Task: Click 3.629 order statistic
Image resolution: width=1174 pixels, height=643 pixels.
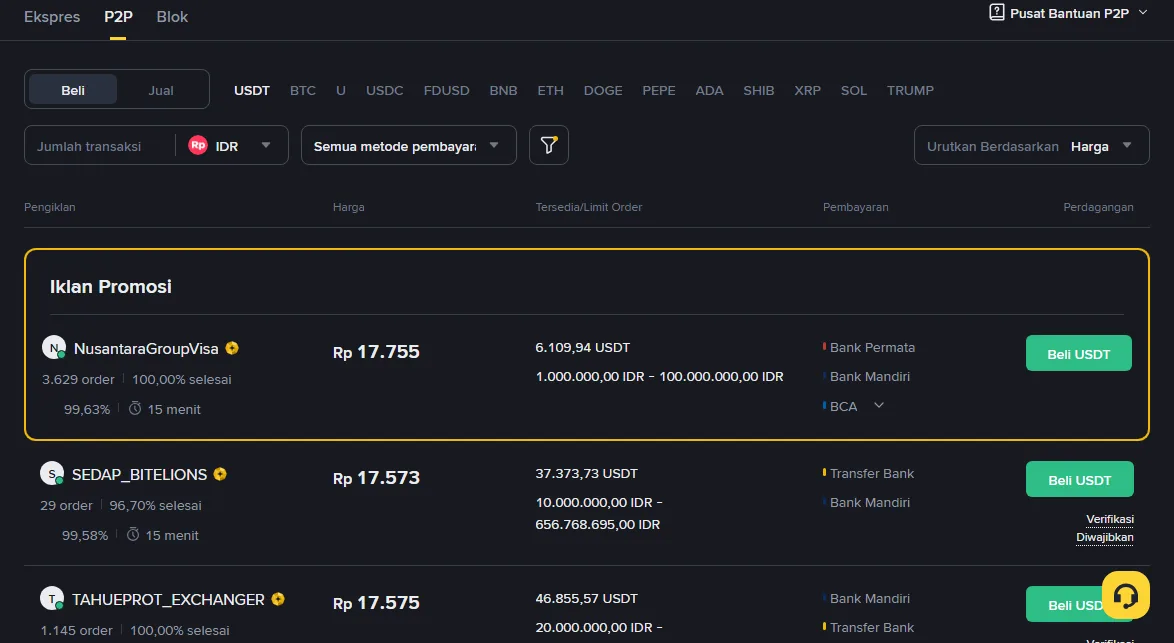Action: coord(78,380)
